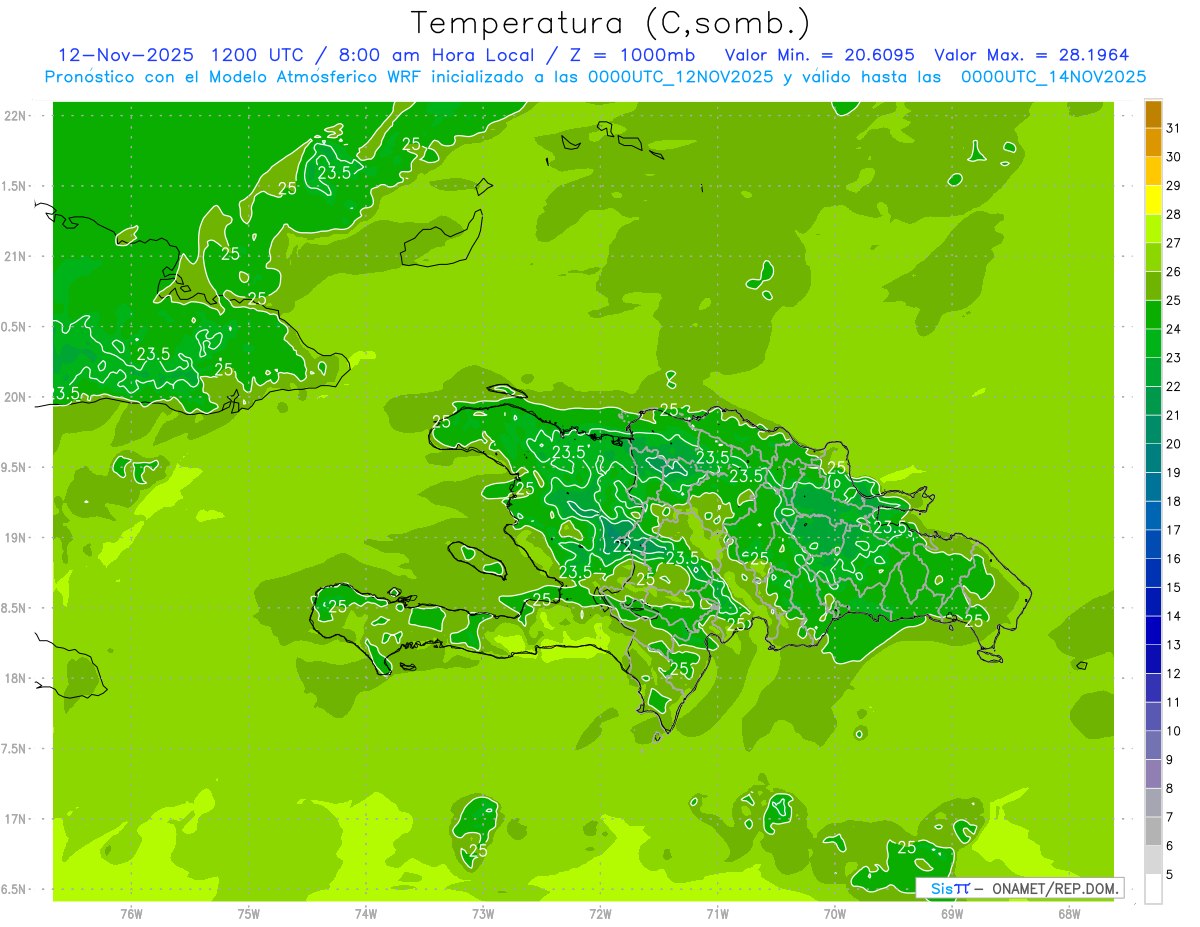The width and height of the screenshot is (1200, 927).
Task: Click the 28 label on the color scale
Action: pyautogui.click(x=1174, y=214)
